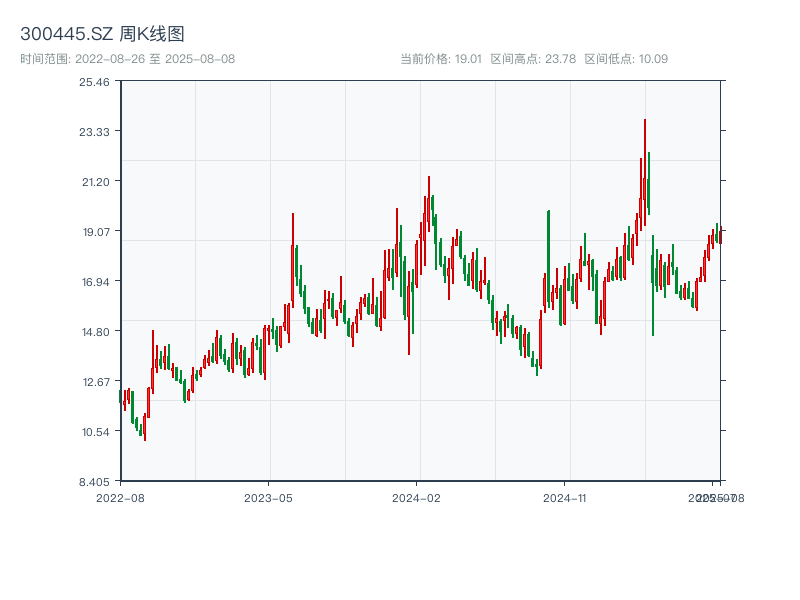Click the 区间高点 23.78 label
The height and width of the screenshot is (600, 800).
pos(533,59)
